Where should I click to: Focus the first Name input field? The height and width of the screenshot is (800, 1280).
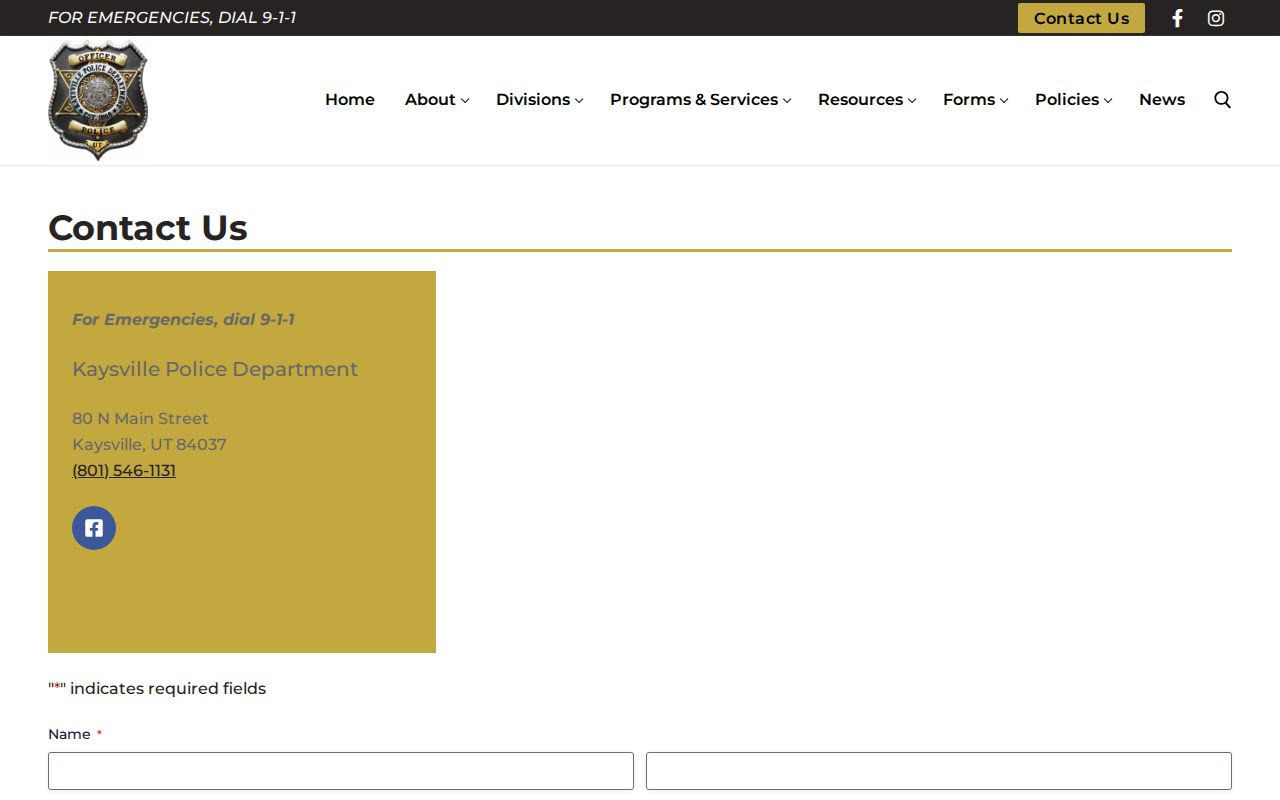pyautogui.click(x=341, y=771)
